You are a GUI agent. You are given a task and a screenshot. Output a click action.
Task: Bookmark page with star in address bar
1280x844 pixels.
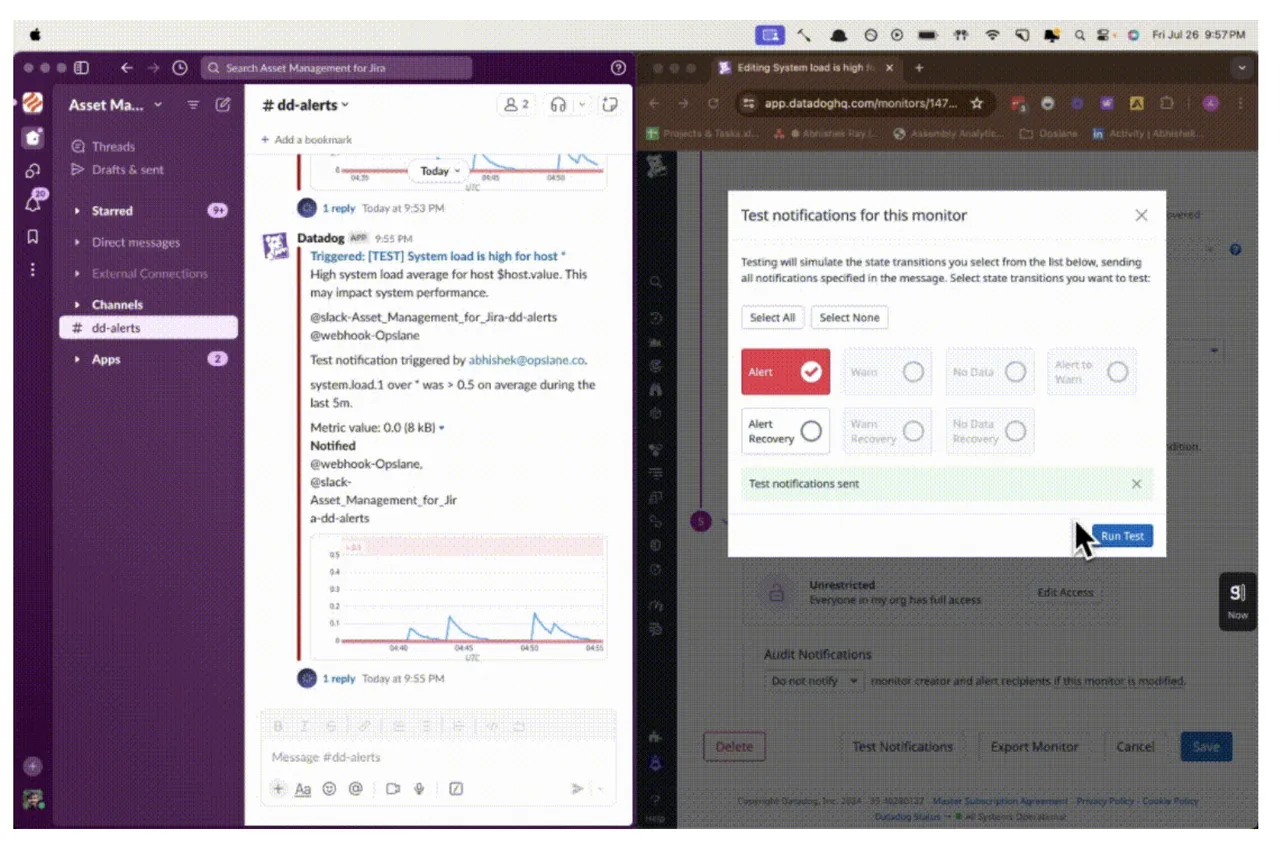(x=977, y=103)
